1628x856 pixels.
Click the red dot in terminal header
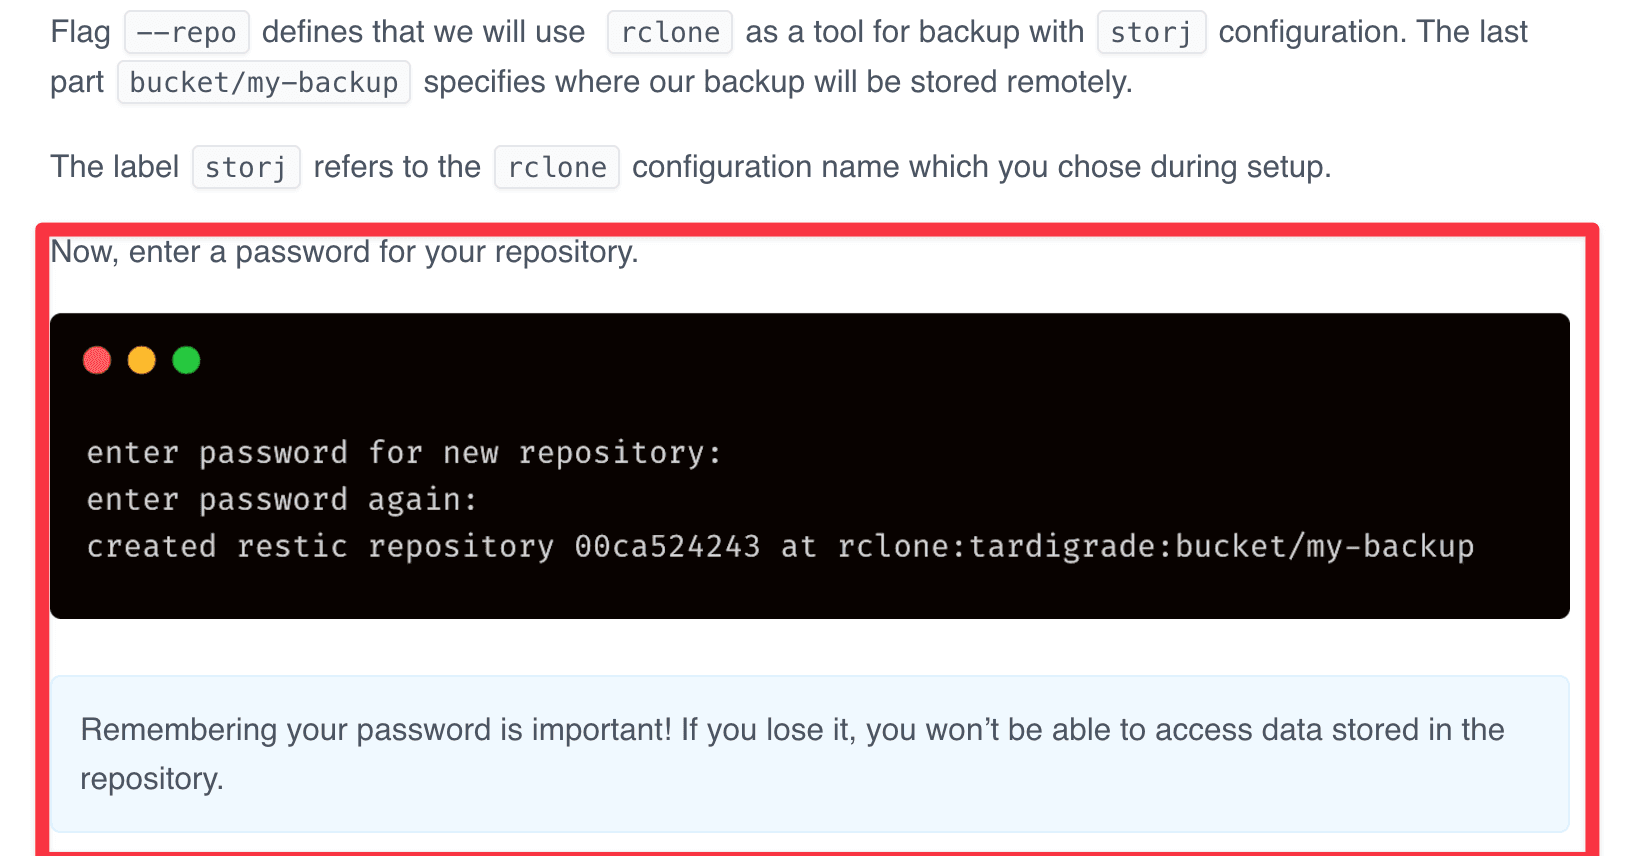97,360
